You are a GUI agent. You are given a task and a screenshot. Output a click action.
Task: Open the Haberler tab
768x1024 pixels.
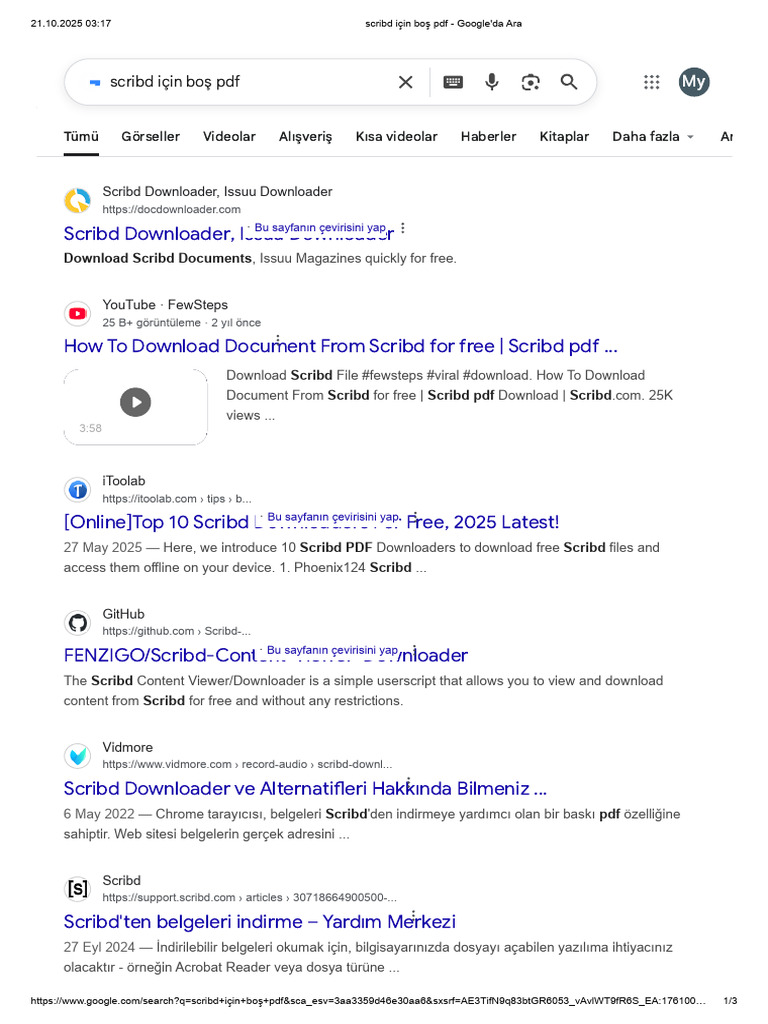tap(488, 136)
